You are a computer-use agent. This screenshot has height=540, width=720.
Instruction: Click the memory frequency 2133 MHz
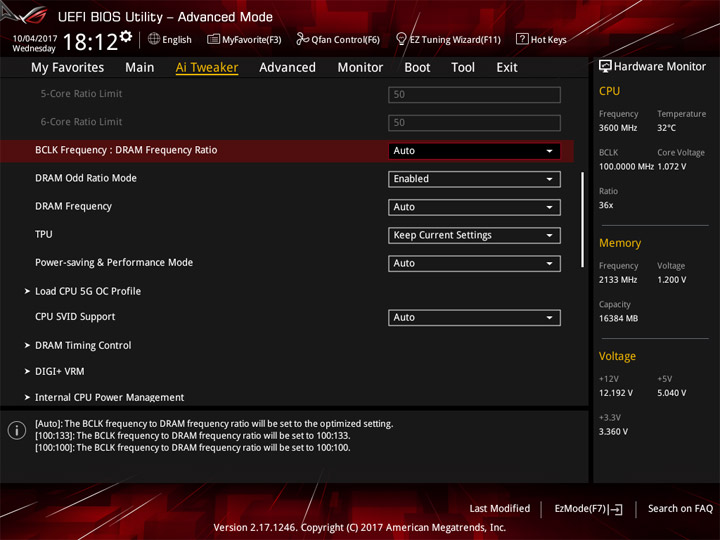point(618,280)
